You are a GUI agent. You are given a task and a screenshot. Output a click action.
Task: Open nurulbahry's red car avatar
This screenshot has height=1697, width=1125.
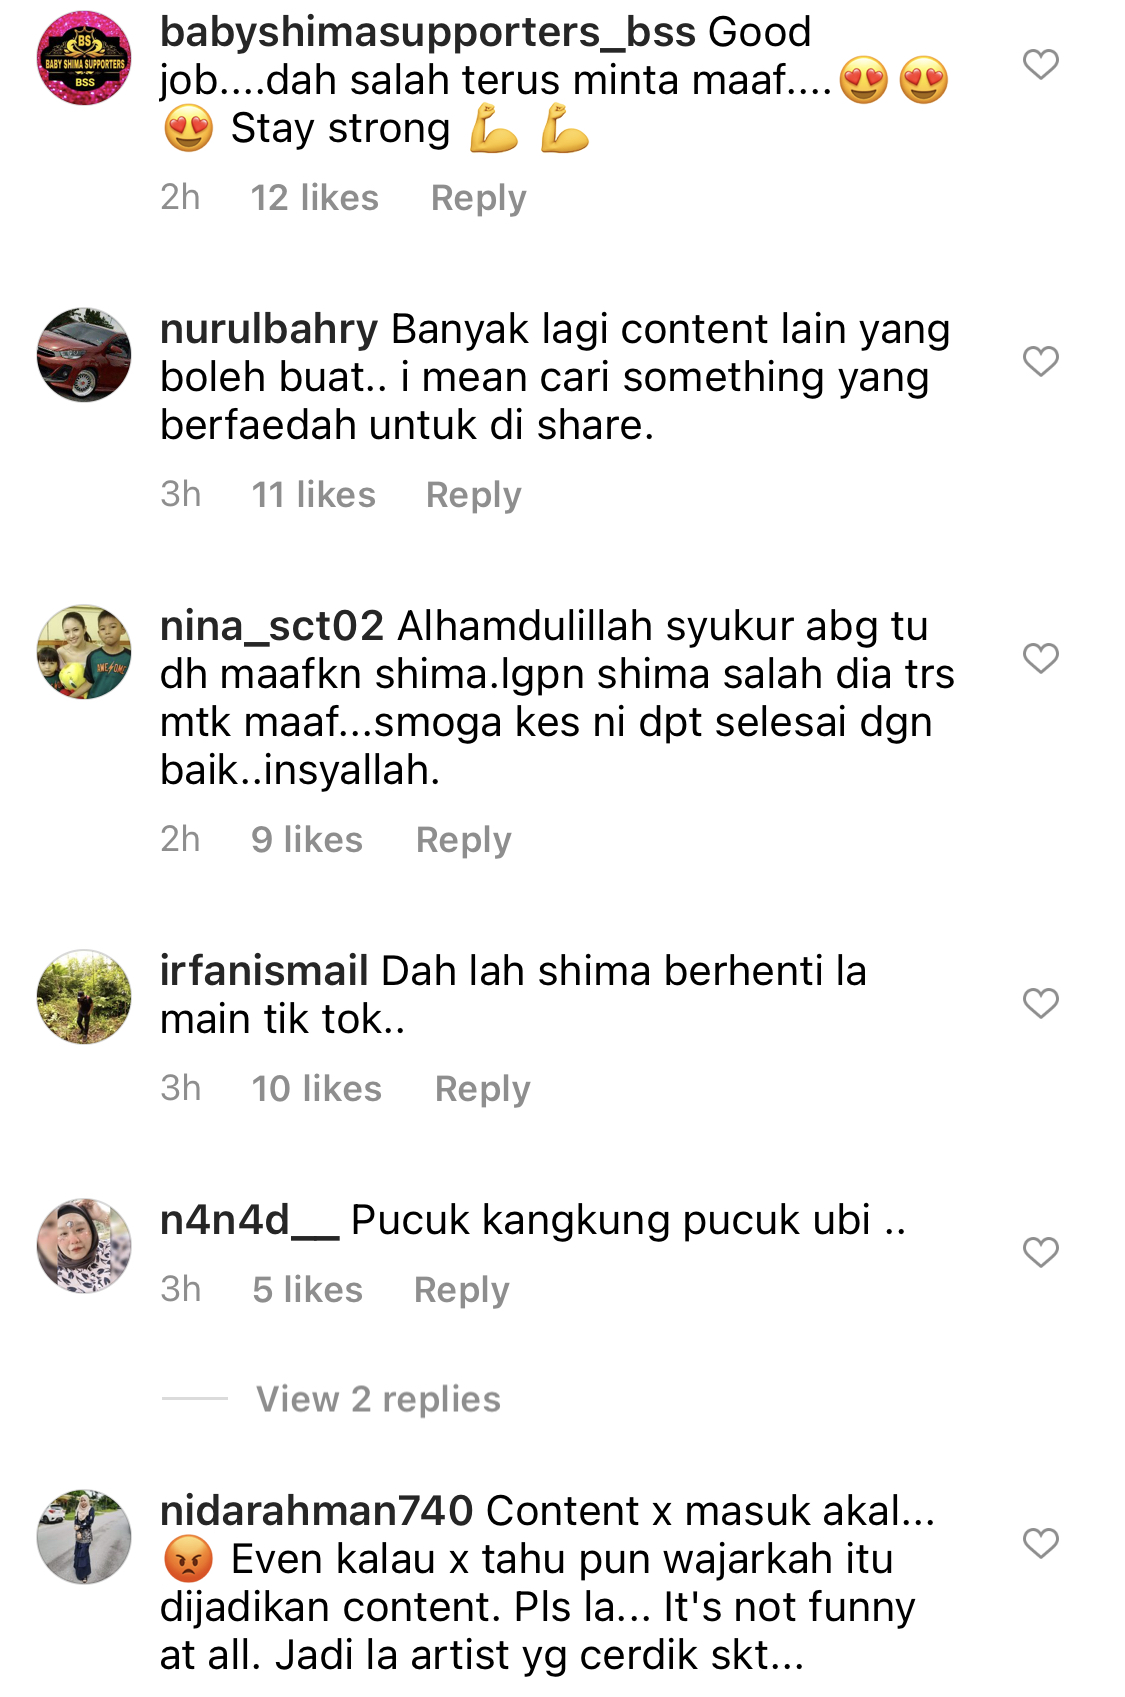click(x=84, y=355)
